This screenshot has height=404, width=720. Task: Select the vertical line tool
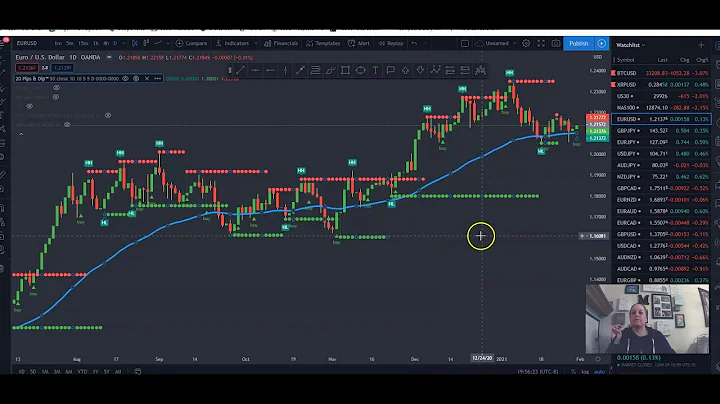[285, 70]
